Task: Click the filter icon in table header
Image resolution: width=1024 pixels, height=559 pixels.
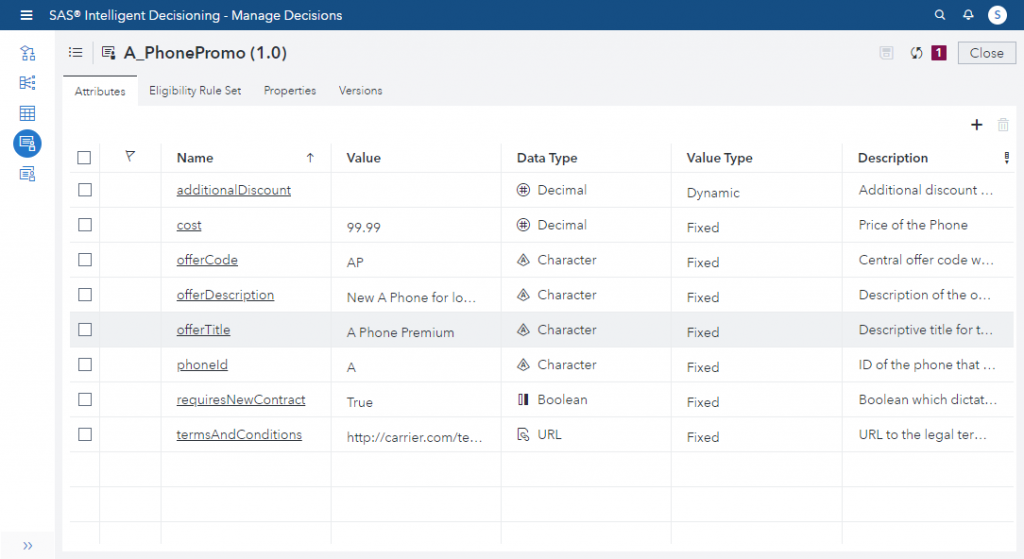Action: click(x=130, y=157)
